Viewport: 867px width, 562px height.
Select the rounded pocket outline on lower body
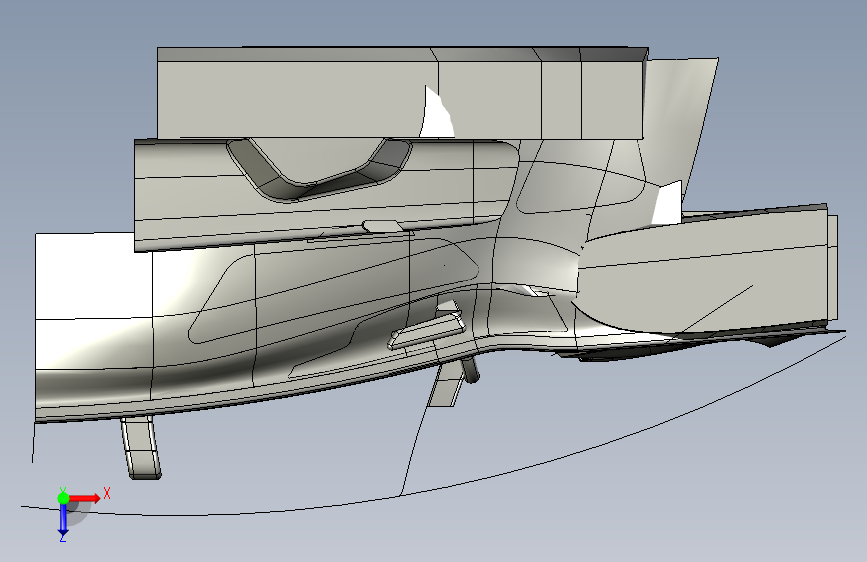point(334,291)
